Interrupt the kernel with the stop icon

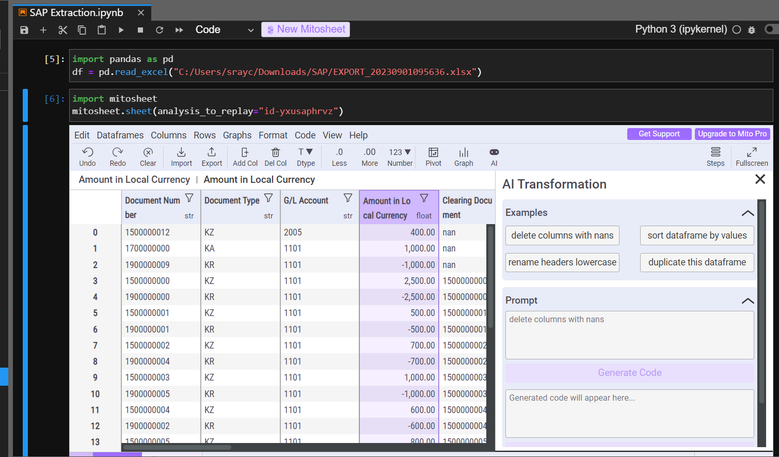coord(140,30)
